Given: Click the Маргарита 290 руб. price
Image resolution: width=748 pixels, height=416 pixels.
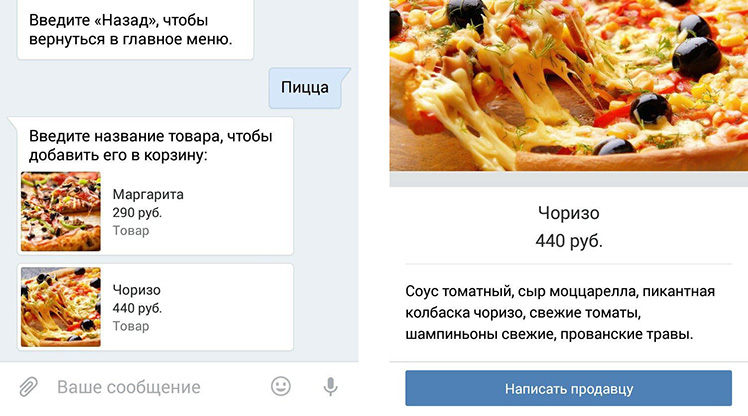Looking at the screenshot, I should (x=137, y=213).
